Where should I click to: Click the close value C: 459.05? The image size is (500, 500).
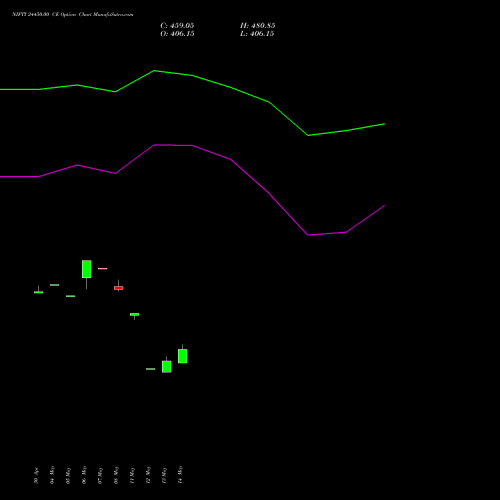(x=177, y=26)
